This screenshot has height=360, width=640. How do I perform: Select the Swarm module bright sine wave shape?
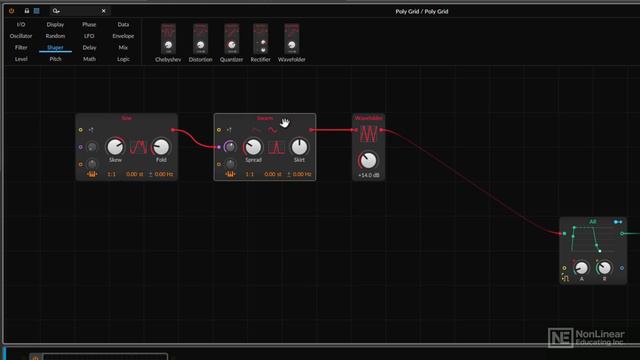272,130
